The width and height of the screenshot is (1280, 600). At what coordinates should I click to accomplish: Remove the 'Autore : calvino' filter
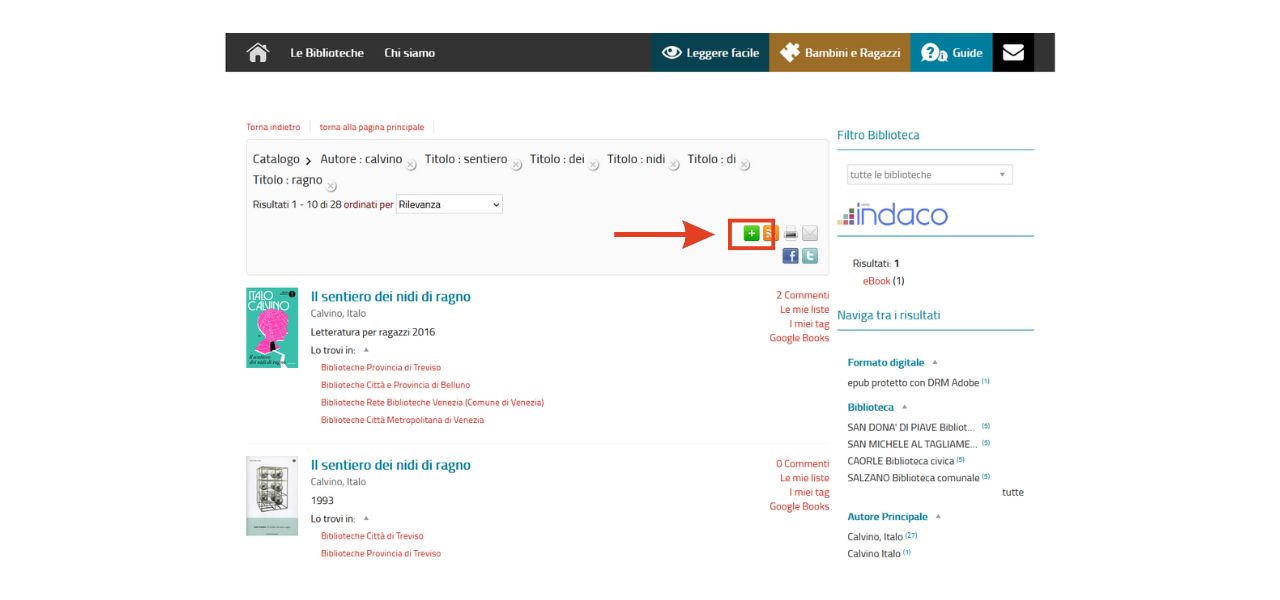411,165
